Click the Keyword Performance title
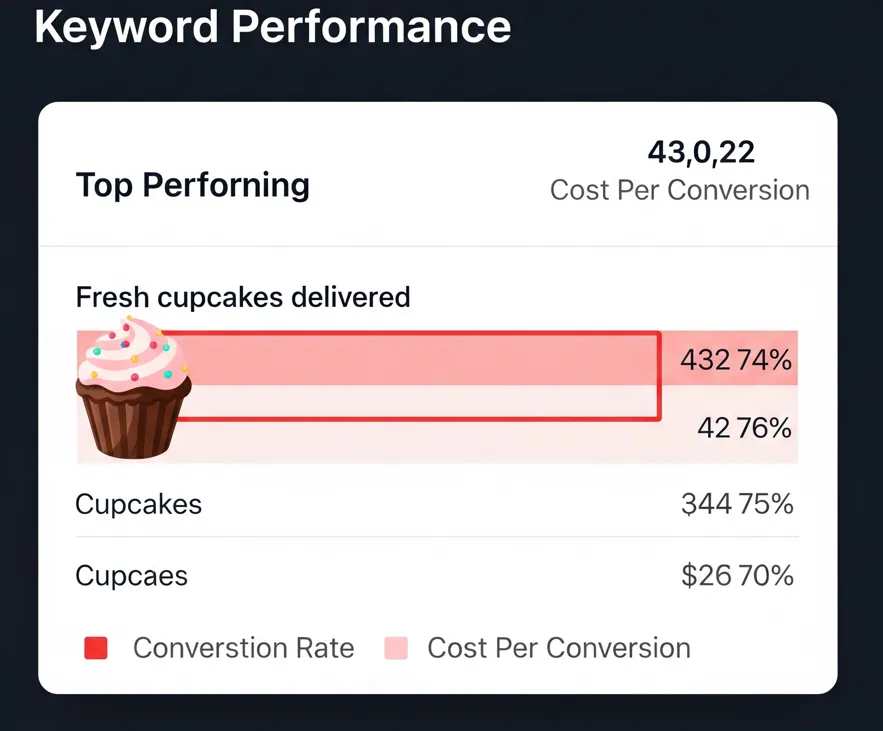Image resolution: width=883 pixels, height=731 pixels. click(x=272, y=26)
